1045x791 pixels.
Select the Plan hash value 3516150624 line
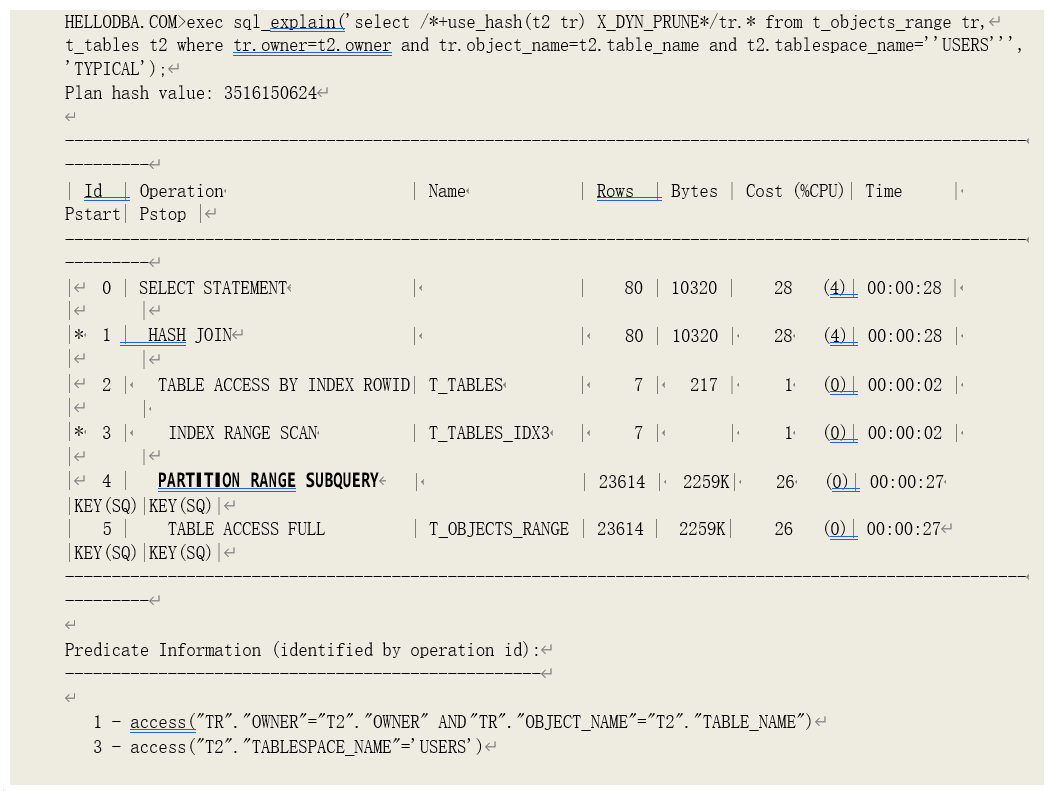[x=190, y=93]
